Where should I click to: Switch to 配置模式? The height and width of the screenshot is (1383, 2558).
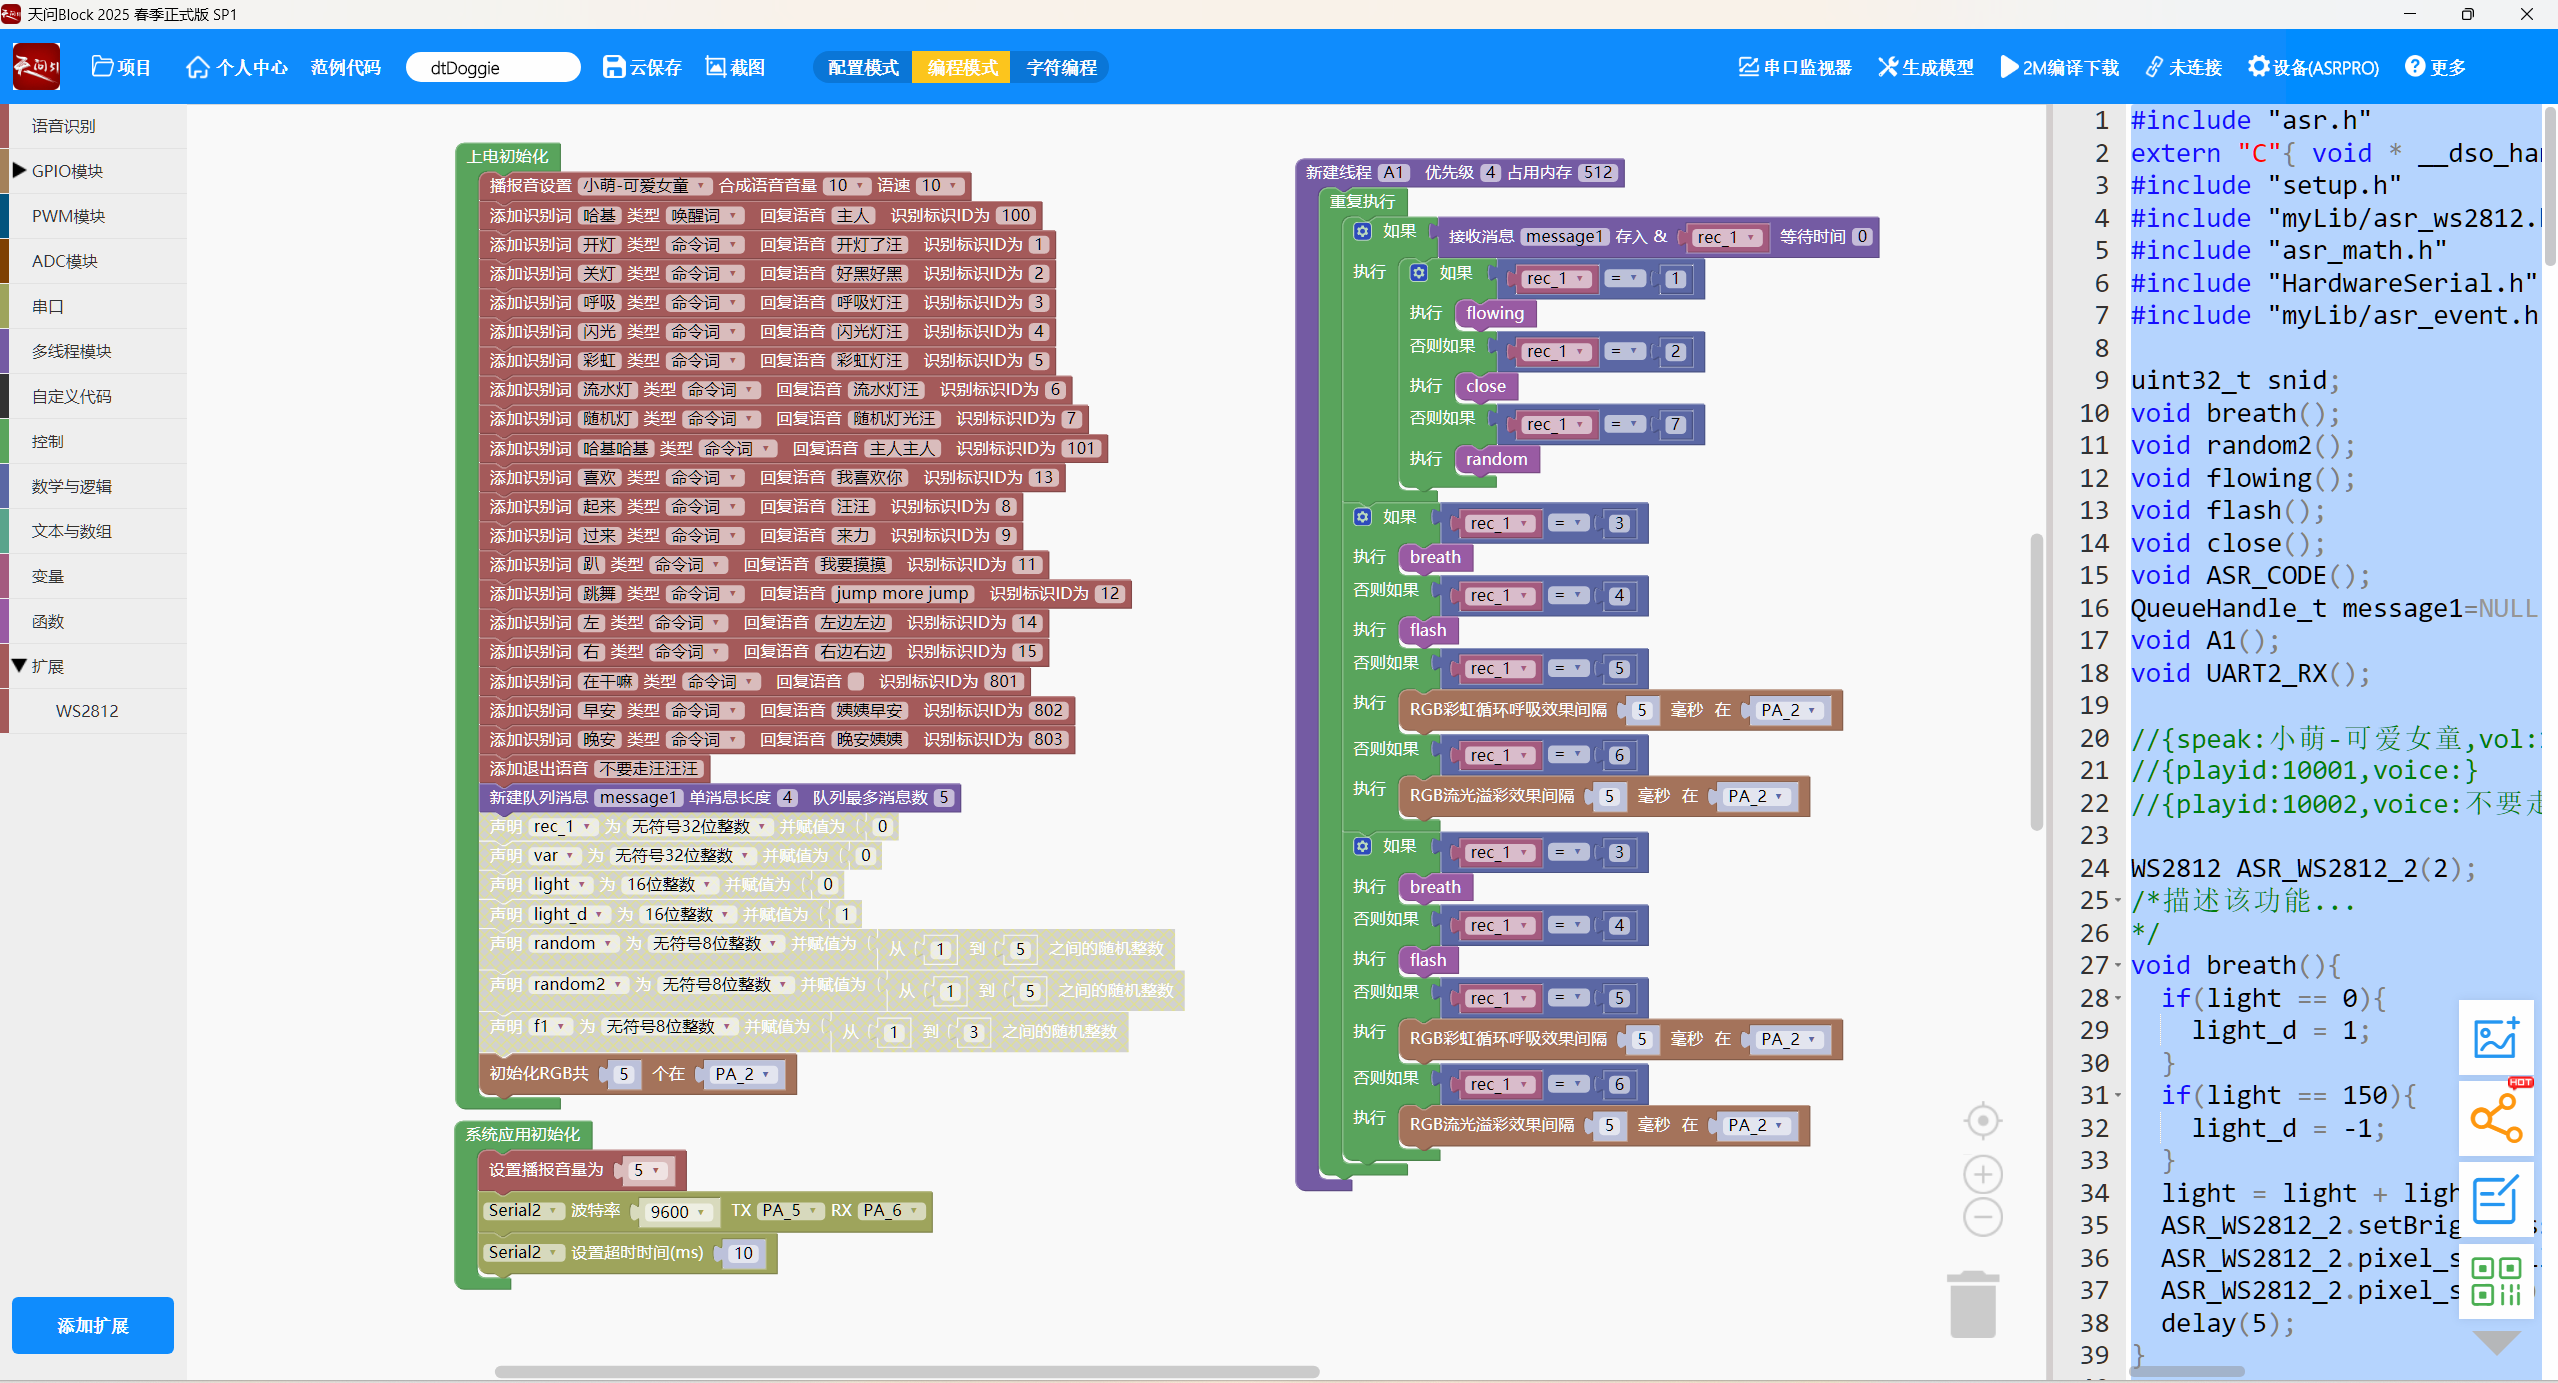click(x=863, y=67)
